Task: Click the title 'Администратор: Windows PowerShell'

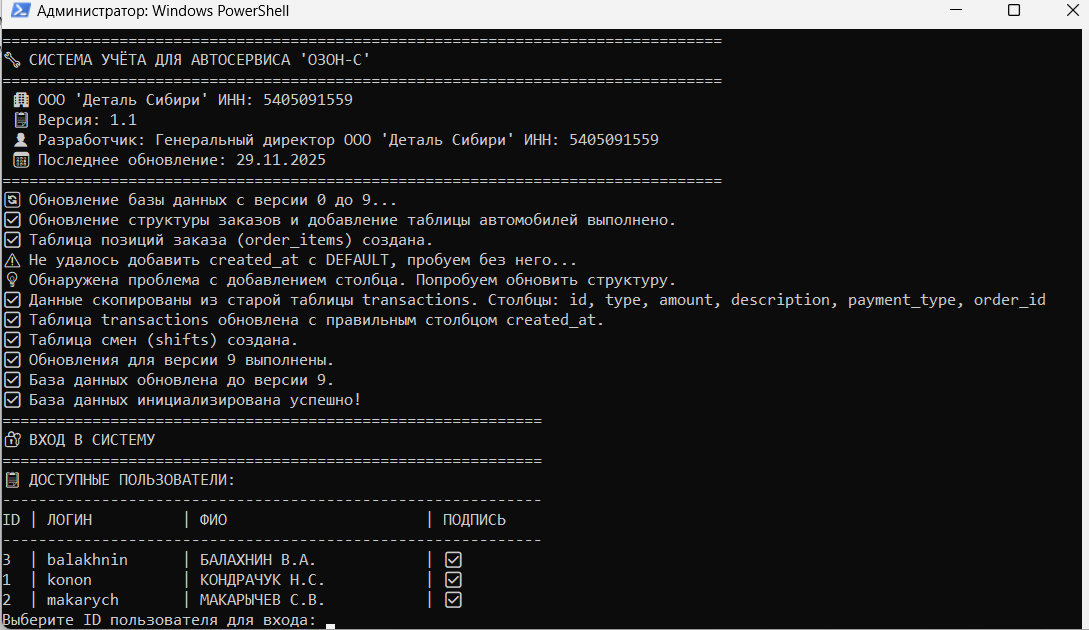Action: [x=163, y=11]
